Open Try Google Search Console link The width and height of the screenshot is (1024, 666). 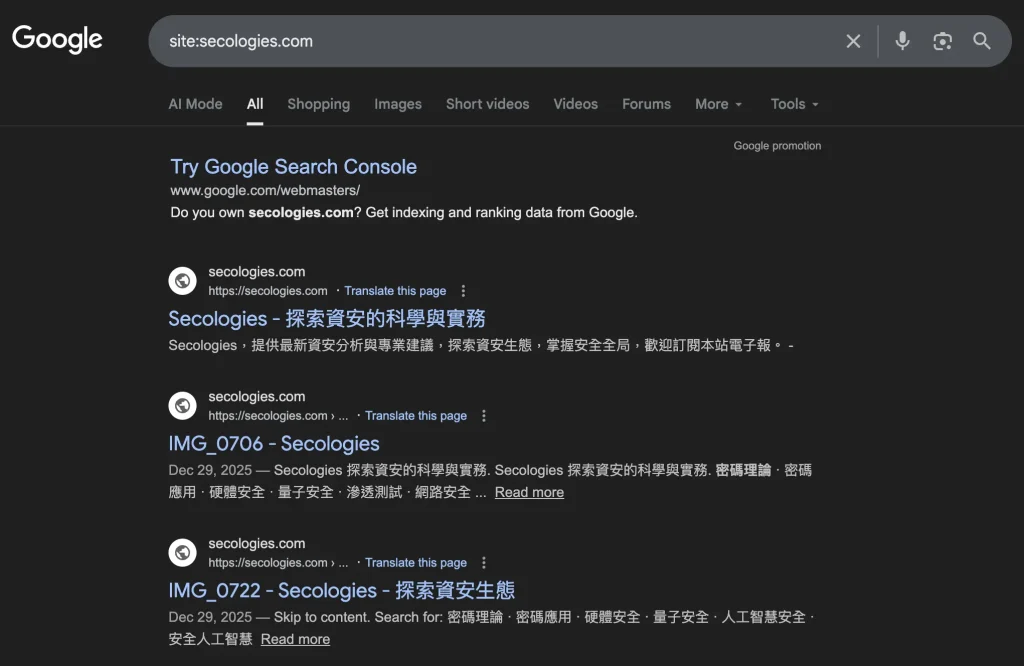[293, 167]
